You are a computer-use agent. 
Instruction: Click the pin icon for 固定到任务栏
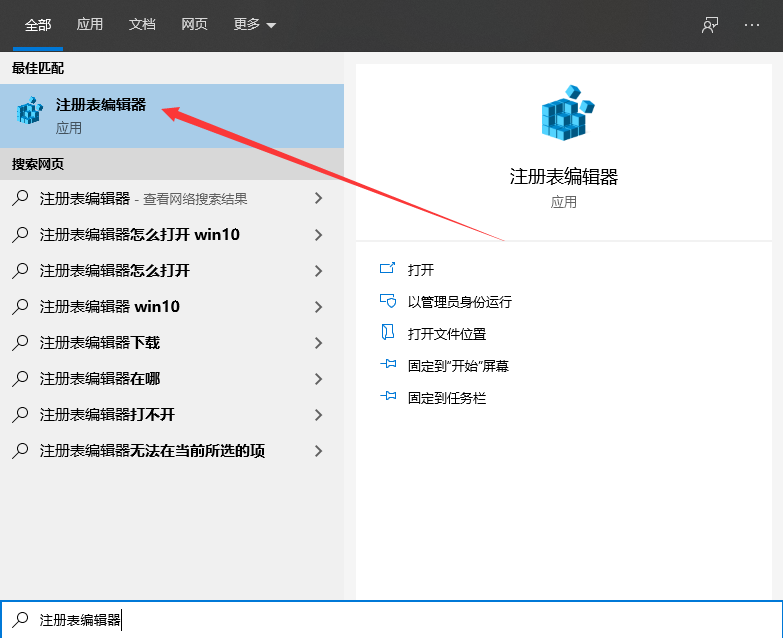[x=388, y=398]
